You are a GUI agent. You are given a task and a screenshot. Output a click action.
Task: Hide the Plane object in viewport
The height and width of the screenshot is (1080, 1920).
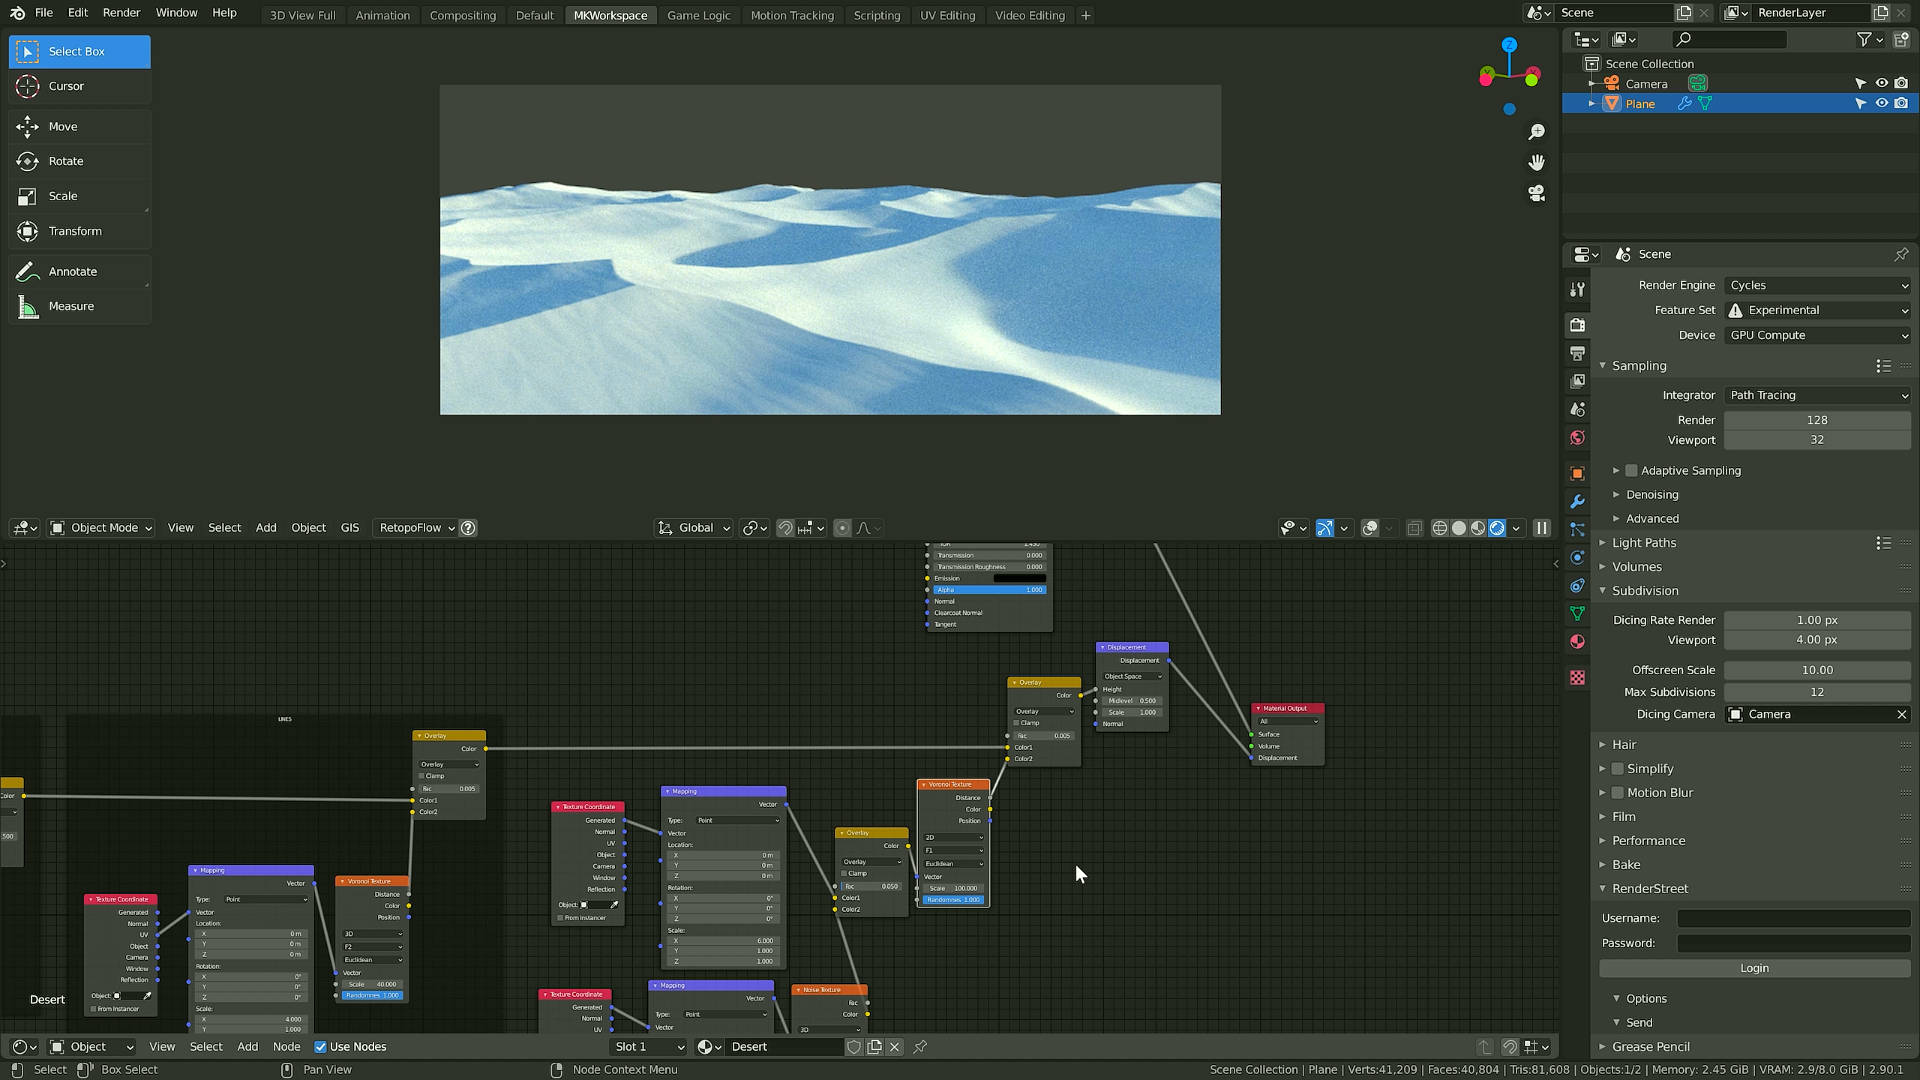(x=1881, y=104)
